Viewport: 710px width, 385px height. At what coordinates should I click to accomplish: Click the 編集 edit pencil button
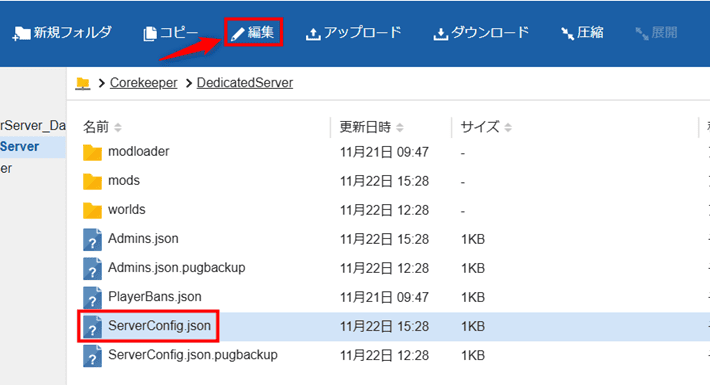[x=254, y=32]
